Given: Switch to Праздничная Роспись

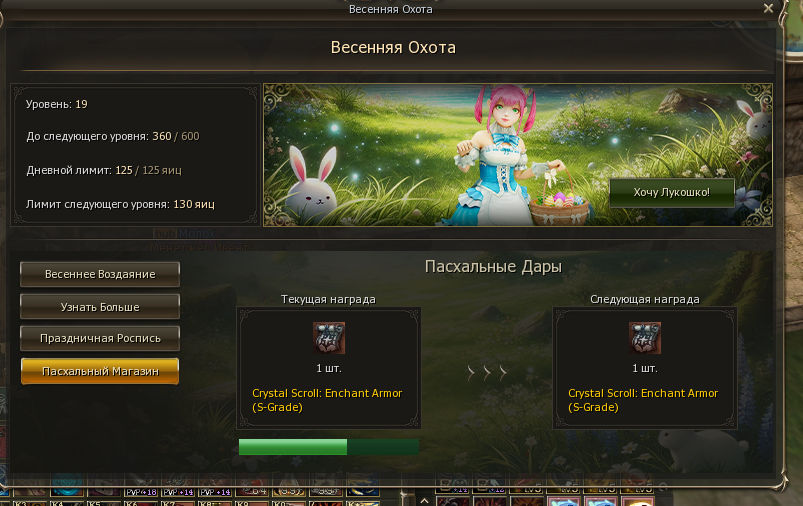Looking at the screenshot, I should 100,339.
